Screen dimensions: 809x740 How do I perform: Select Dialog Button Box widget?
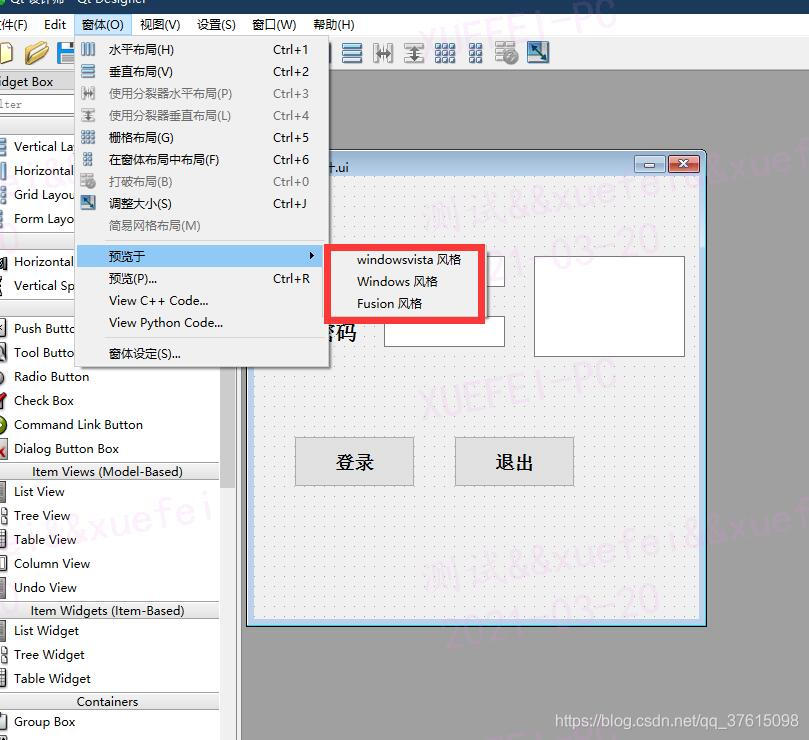[x=66, y=449]
